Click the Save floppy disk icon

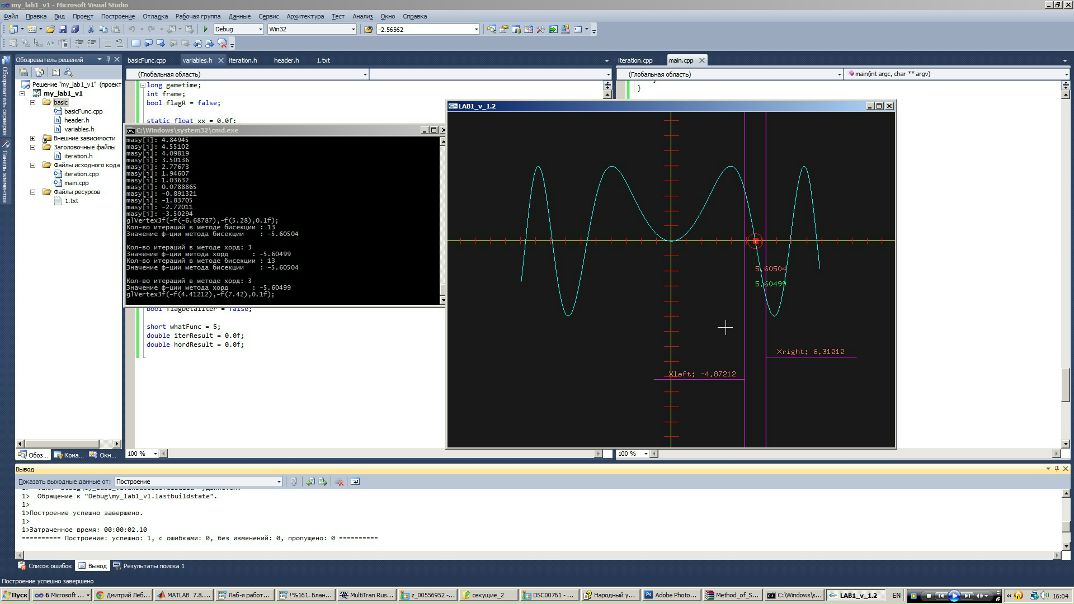(x=62, y=30)
